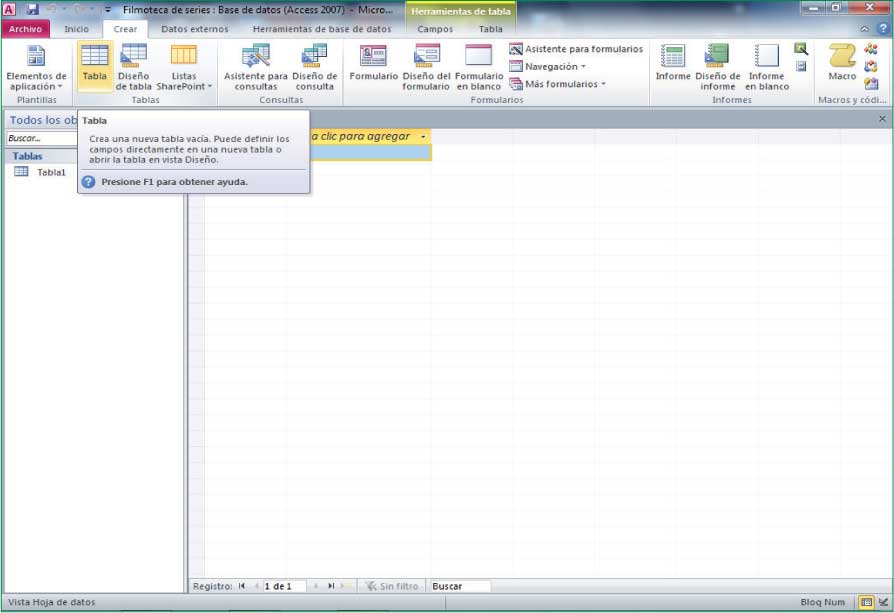Open Diseño de tabla
894x613 pixels.
[133, 67]
